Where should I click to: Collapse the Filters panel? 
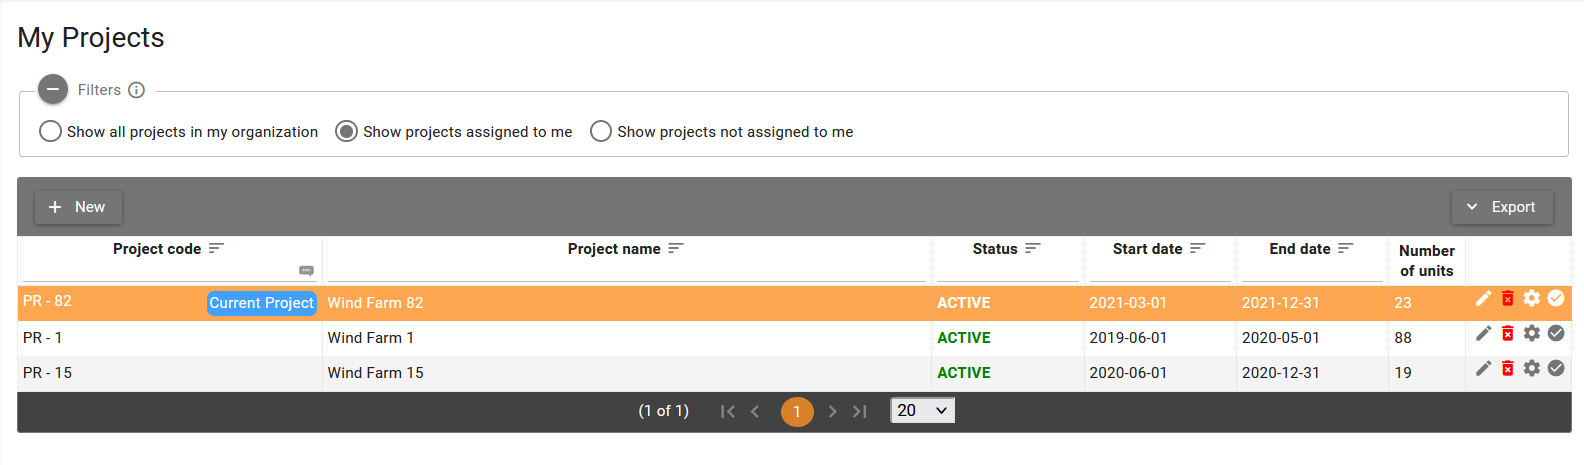click(x=53, y=90)
